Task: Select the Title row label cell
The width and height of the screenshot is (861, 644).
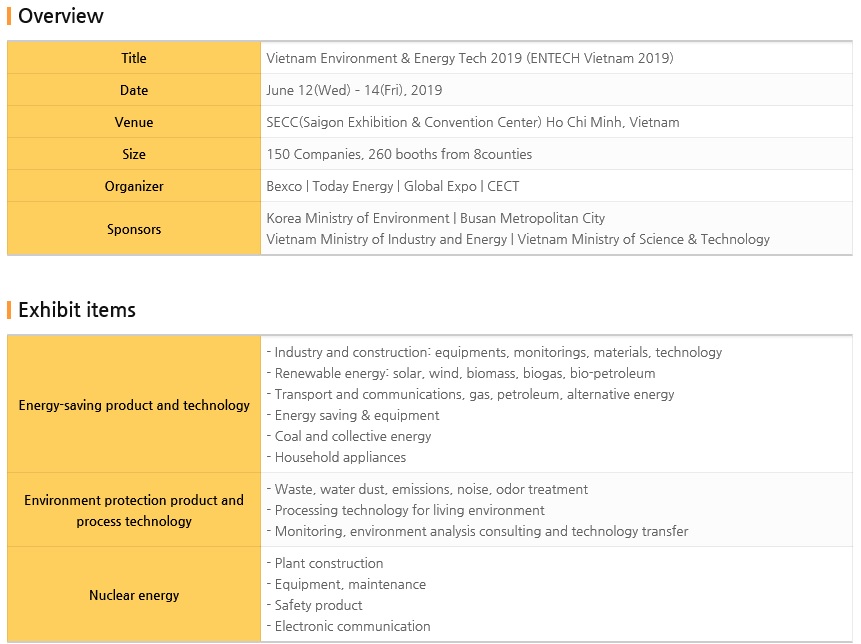Action: tap(134, 58)
